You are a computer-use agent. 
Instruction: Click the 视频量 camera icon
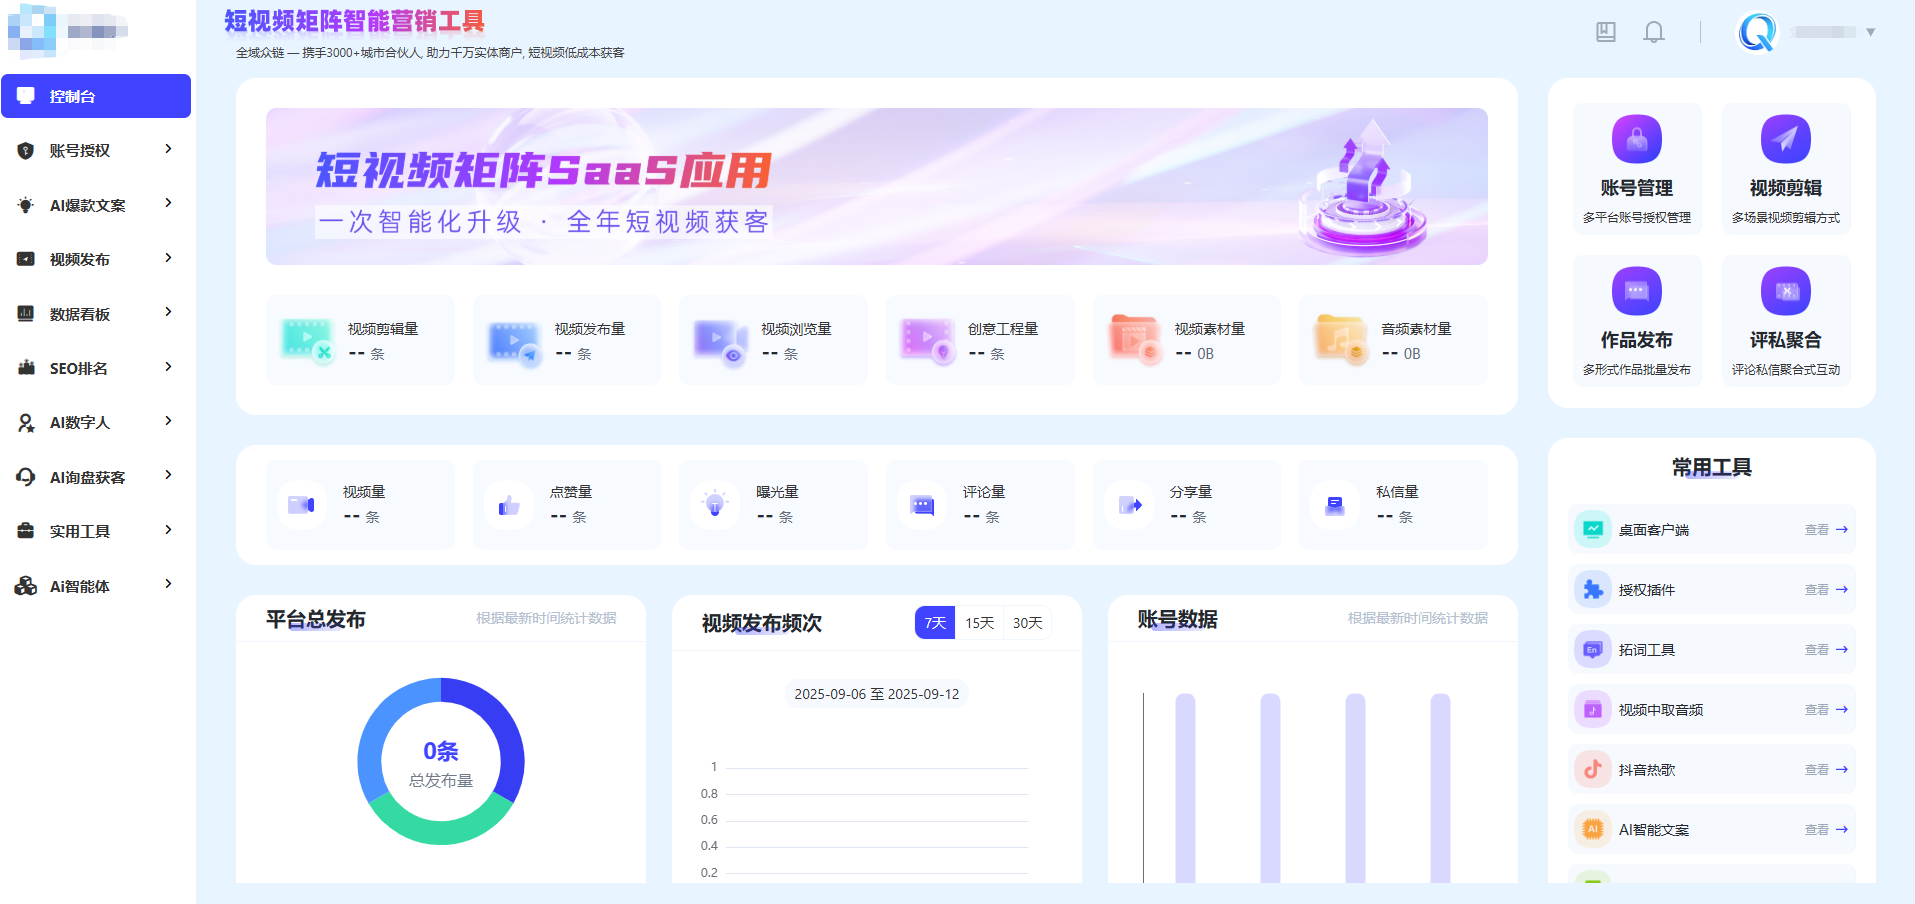tap(302, 505)
